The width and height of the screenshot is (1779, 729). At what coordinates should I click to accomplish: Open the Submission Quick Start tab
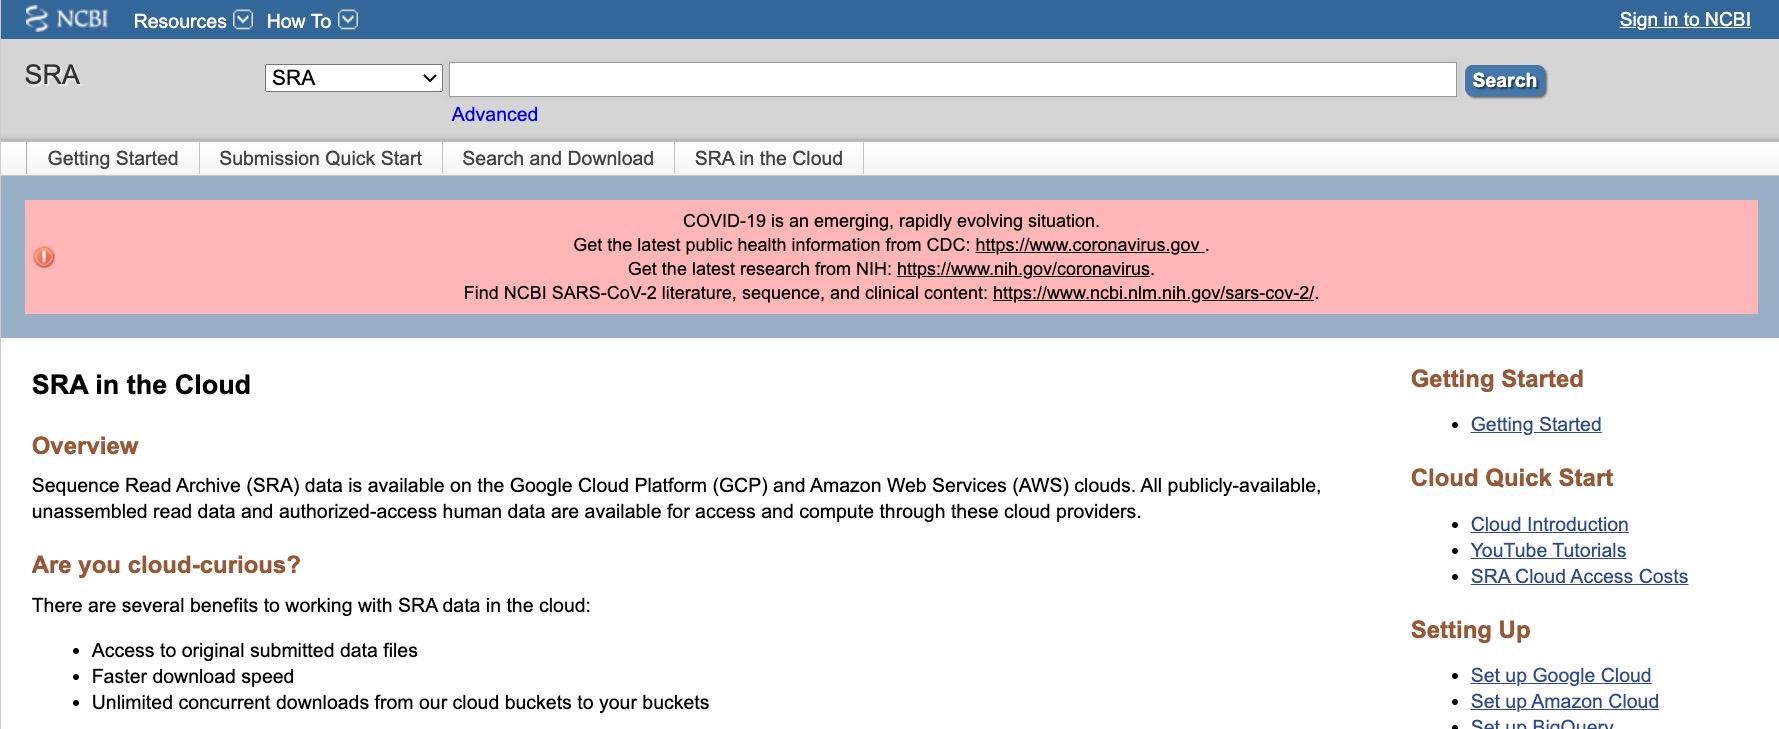(x=320, y=158)
